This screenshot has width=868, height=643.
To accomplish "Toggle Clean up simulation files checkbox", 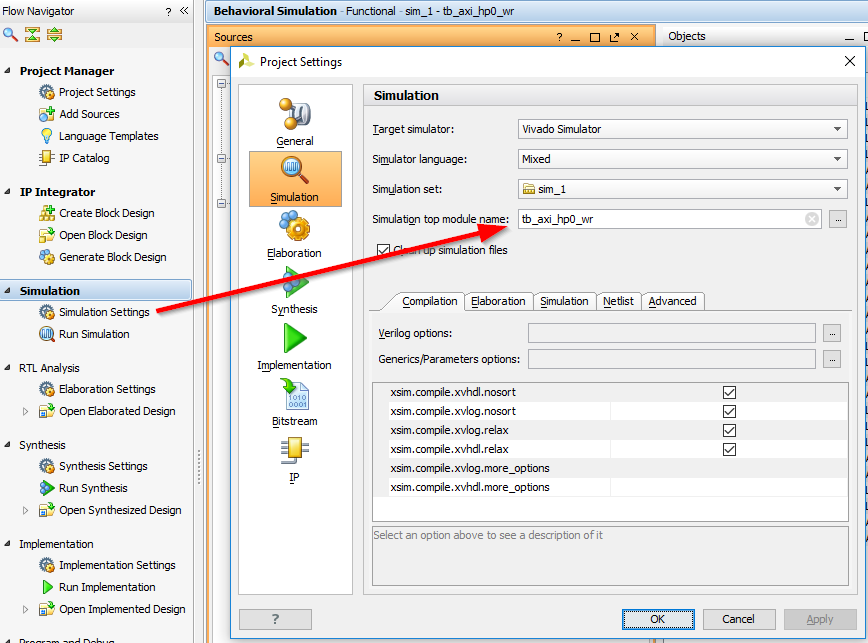I will (383, 250).
